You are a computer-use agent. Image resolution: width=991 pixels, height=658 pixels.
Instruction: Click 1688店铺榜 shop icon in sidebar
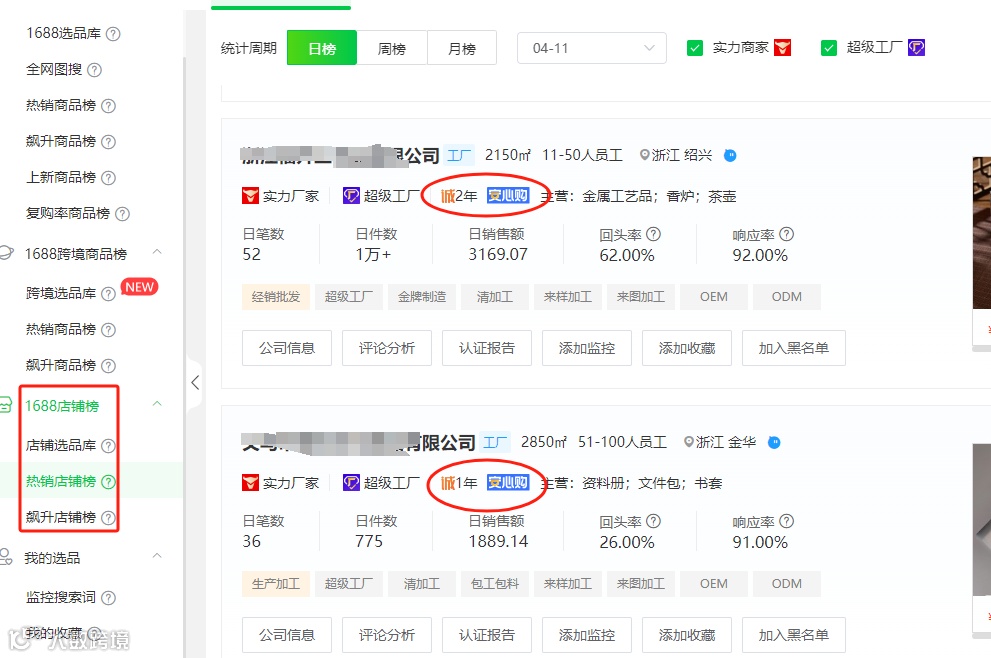(6, 405)
